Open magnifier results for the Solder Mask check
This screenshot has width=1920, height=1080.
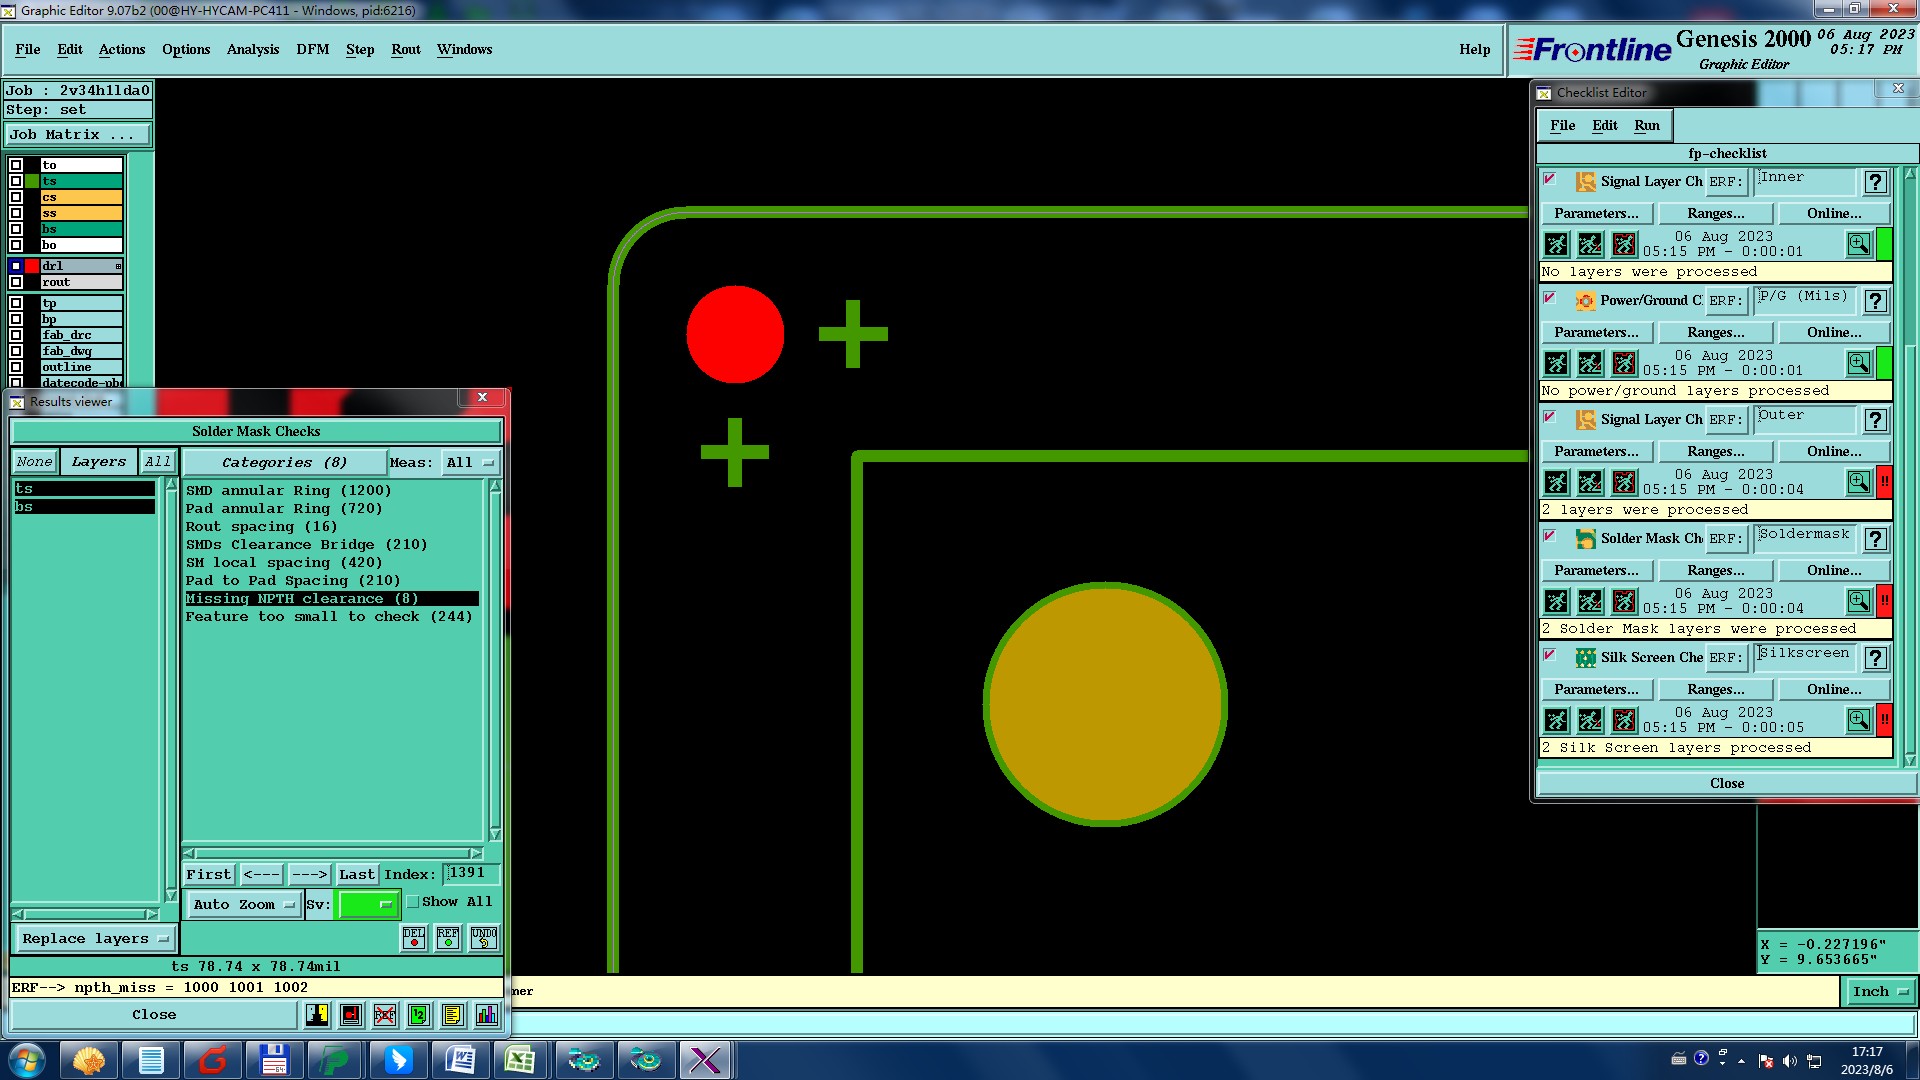point(1858,601)
